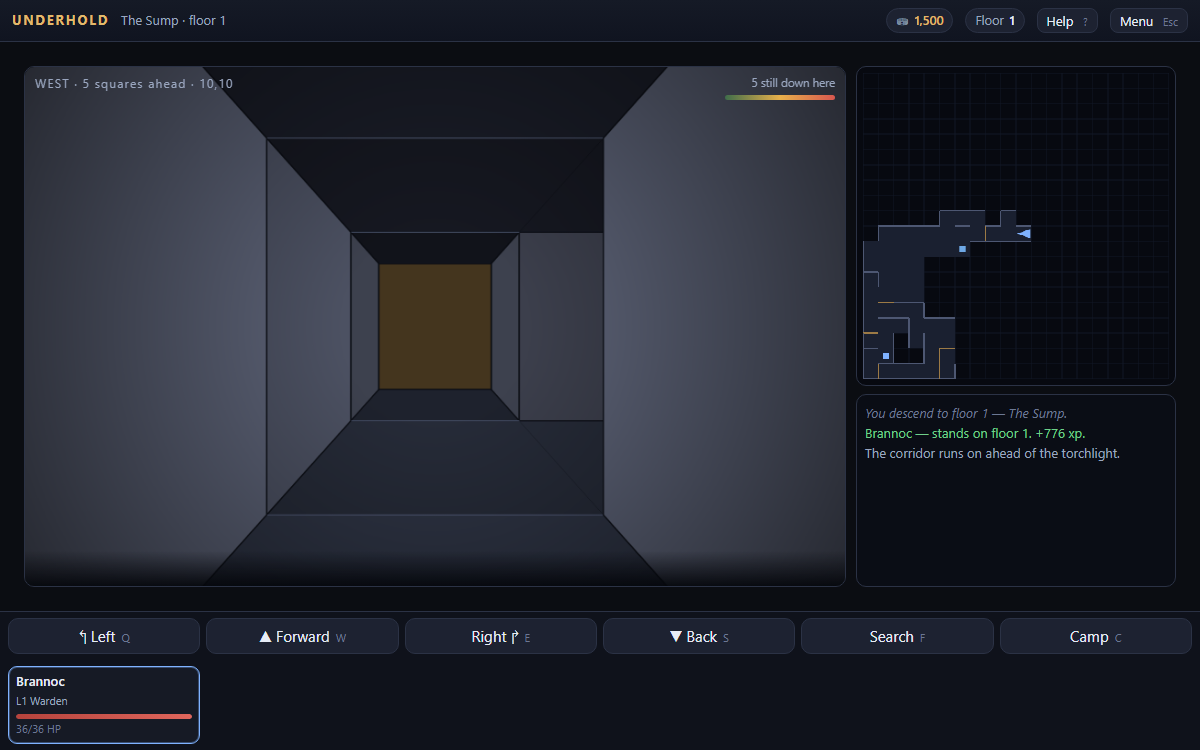Click the UNDERHOLD game title
This screenshot has width=1200, height=750.
60,20
